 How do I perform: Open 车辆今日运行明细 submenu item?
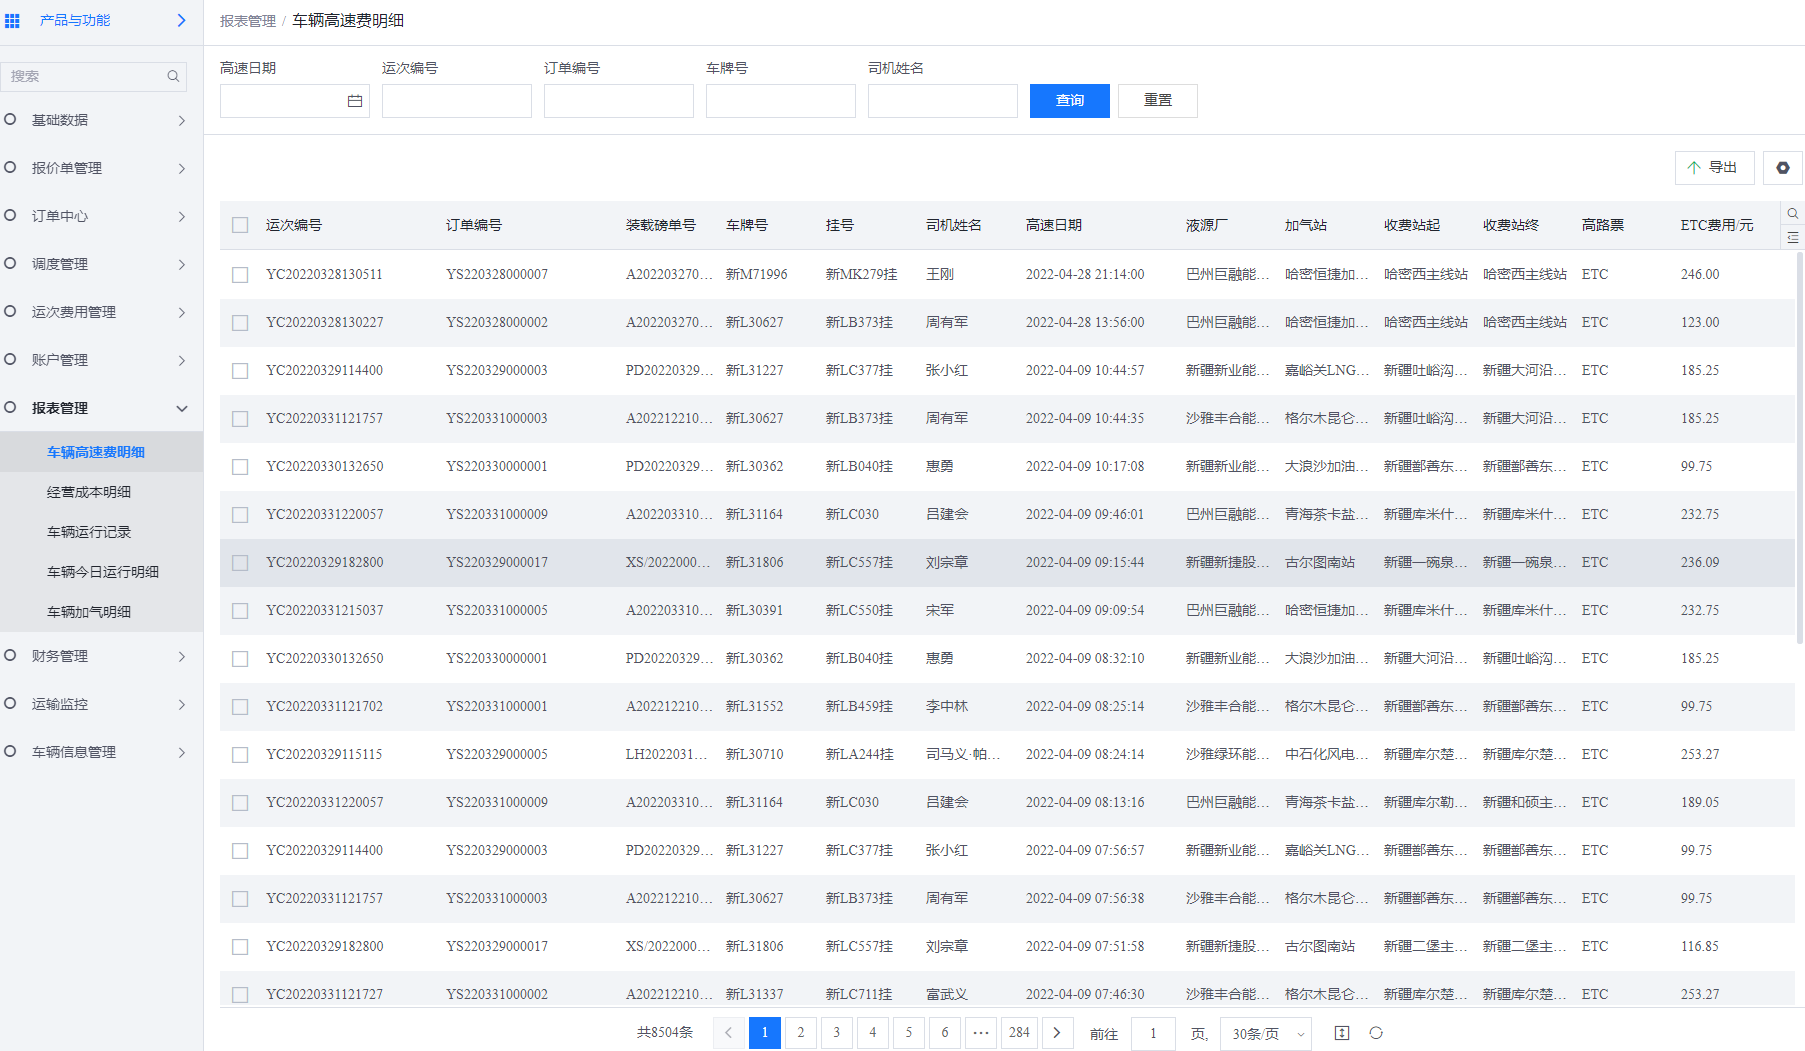coord(101,572)
